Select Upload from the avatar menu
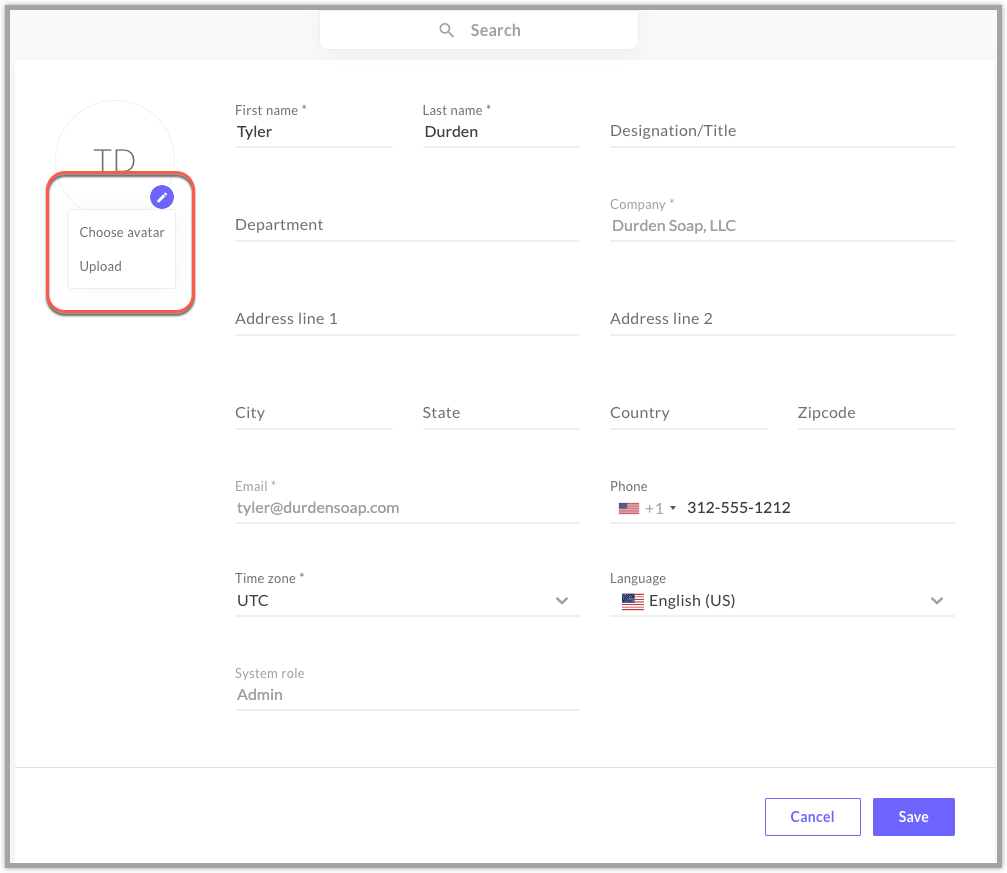Viewport: 1007px width, 873px height. click(x=101, y=266)
